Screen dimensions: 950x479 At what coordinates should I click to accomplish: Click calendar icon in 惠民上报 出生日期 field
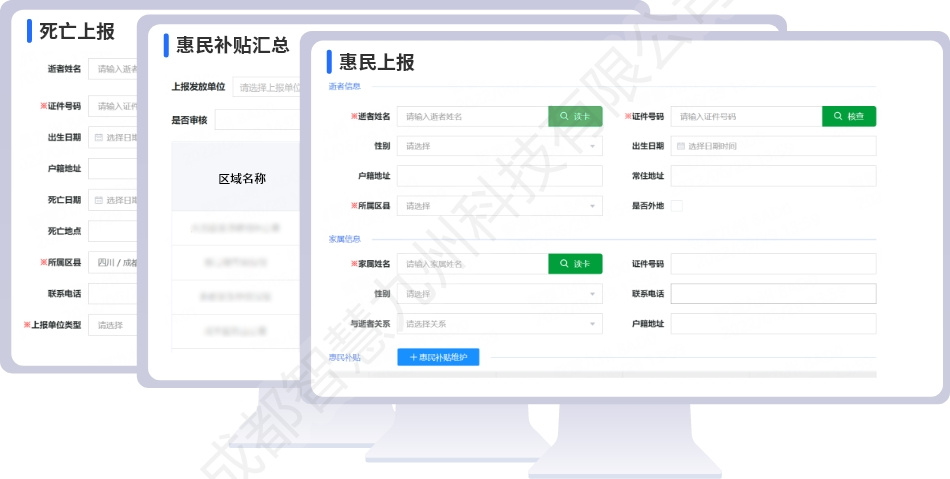pos(681,147)
